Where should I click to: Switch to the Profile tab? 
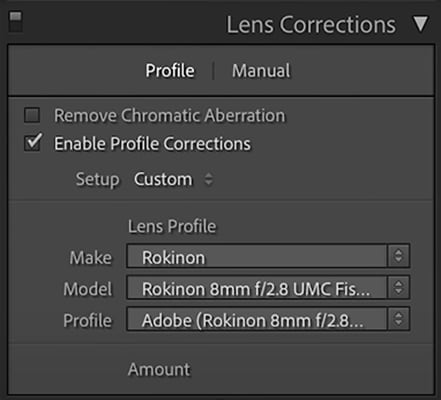pos(170,71)
